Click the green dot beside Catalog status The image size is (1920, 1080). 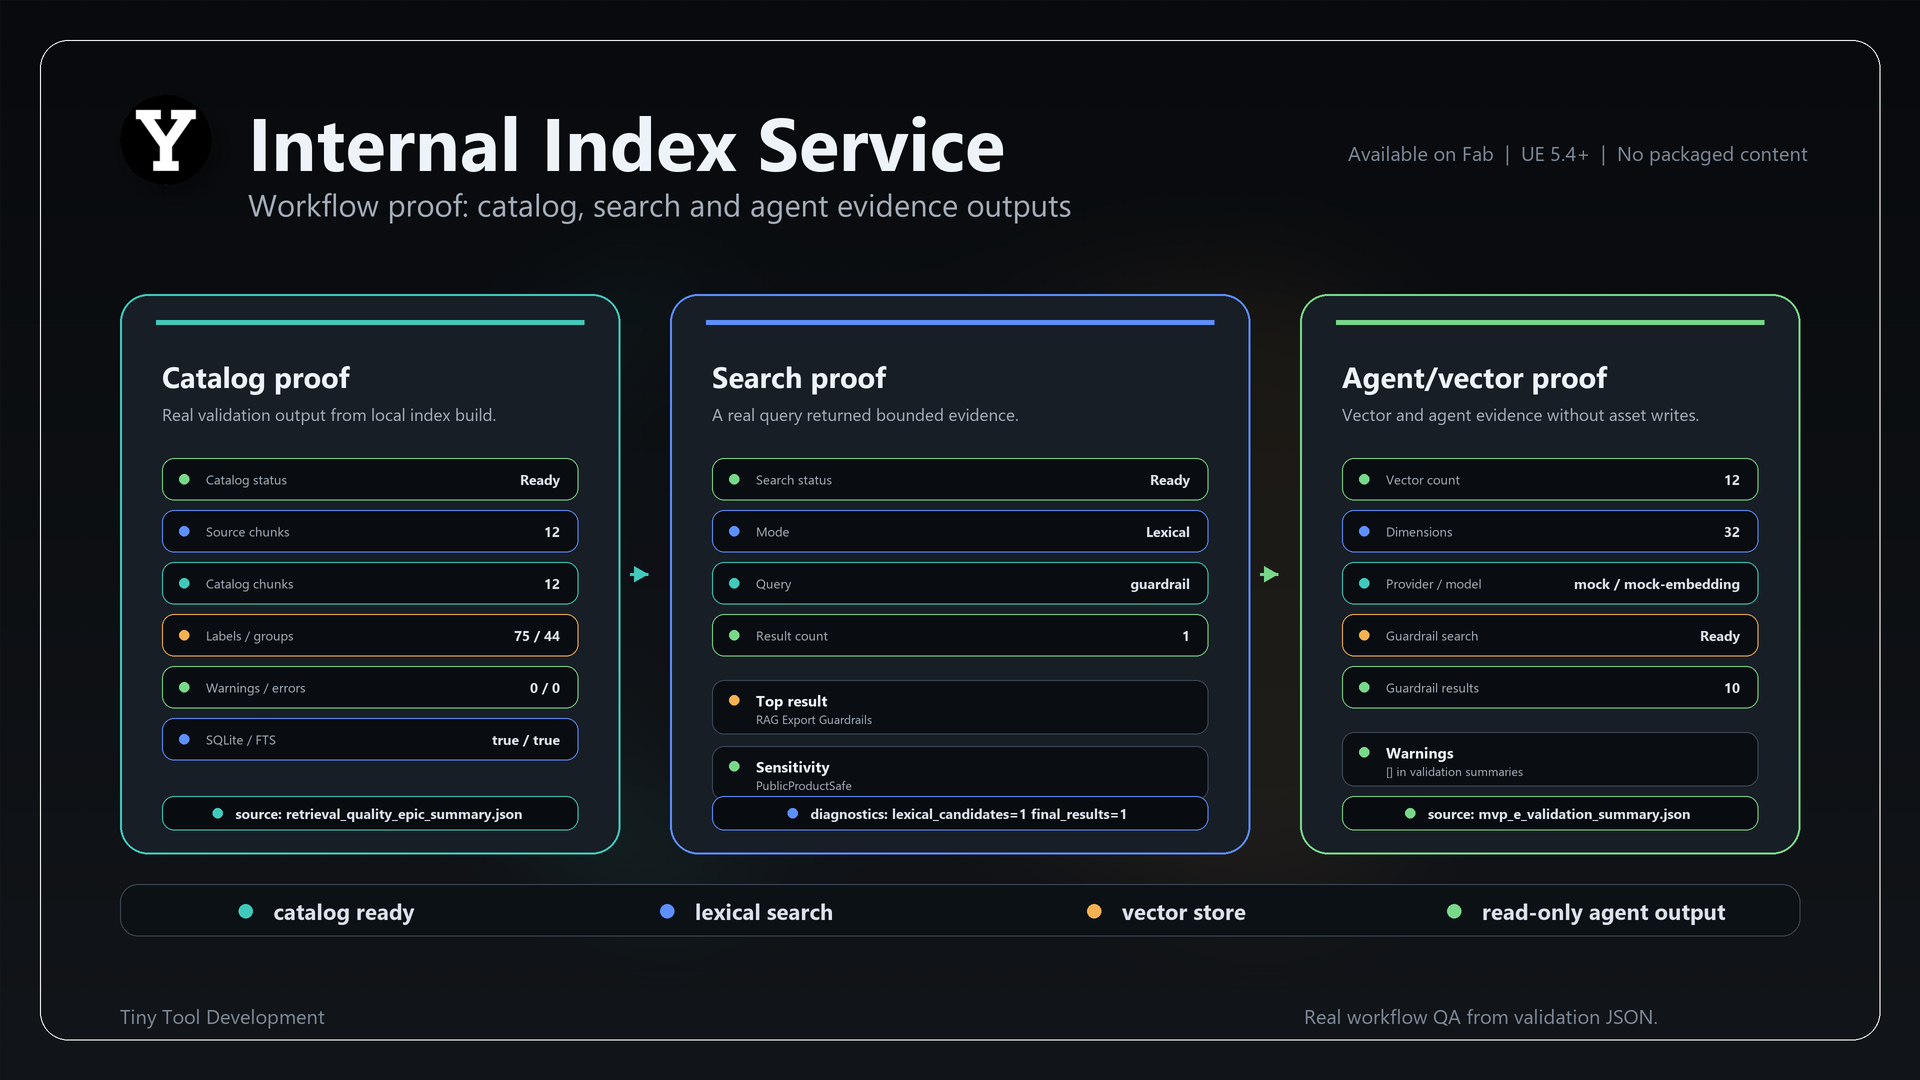point(184,480)
